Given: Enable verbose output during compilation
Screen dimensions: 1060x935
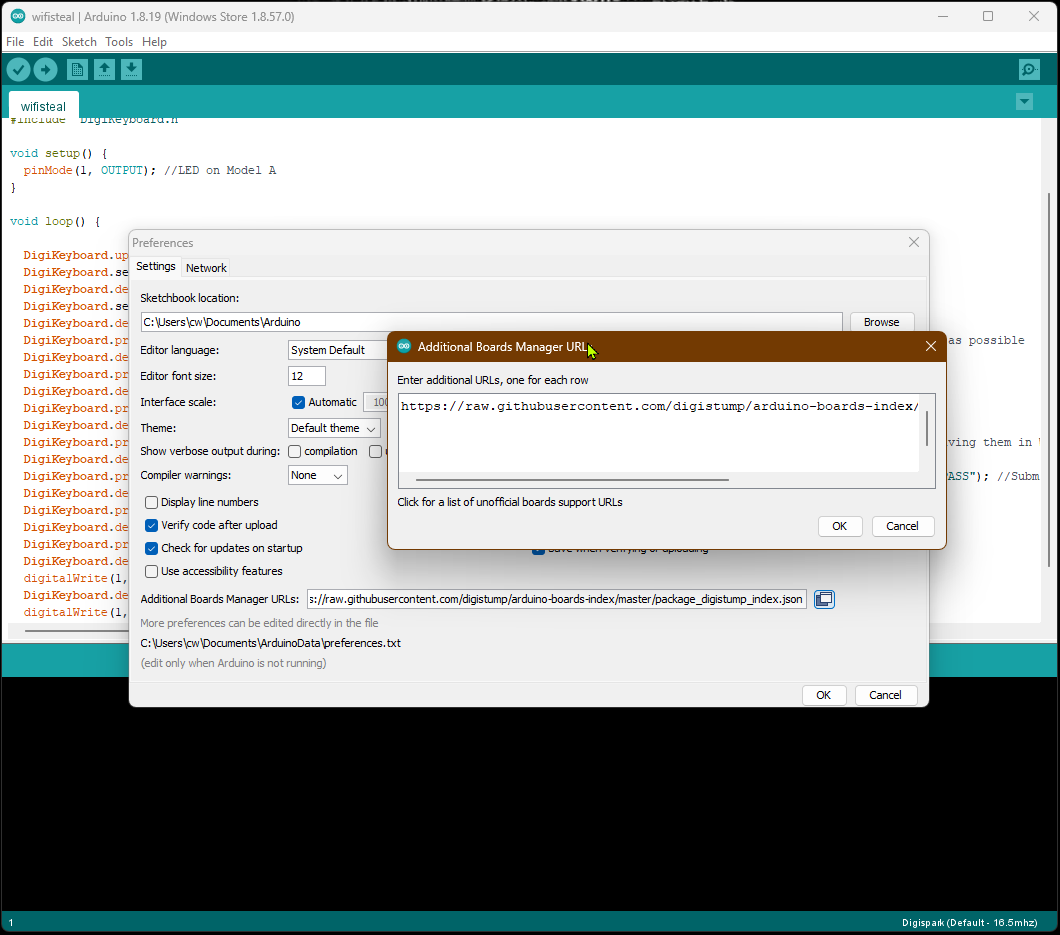Looking at the screenshot, I should [x=295, y=452].
